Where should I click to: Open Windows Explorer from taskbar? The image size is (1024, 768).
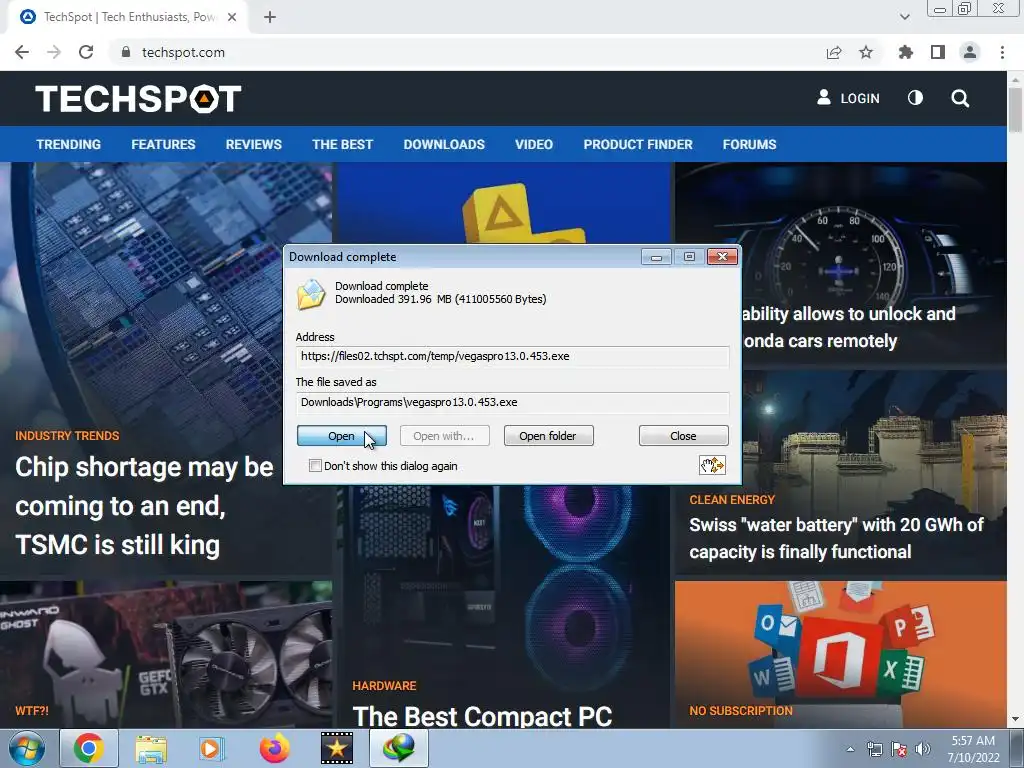coord(151,749)
